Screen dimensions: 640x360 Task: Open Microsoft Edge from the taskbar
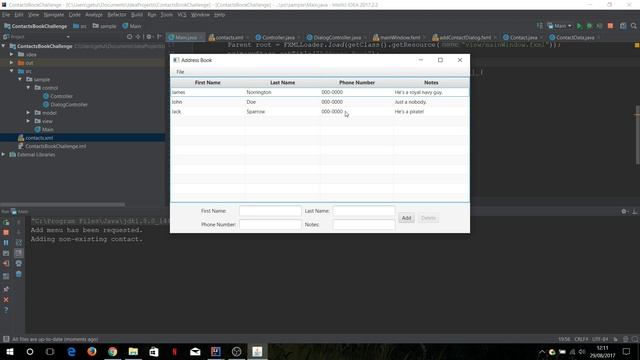coord(71,351)
